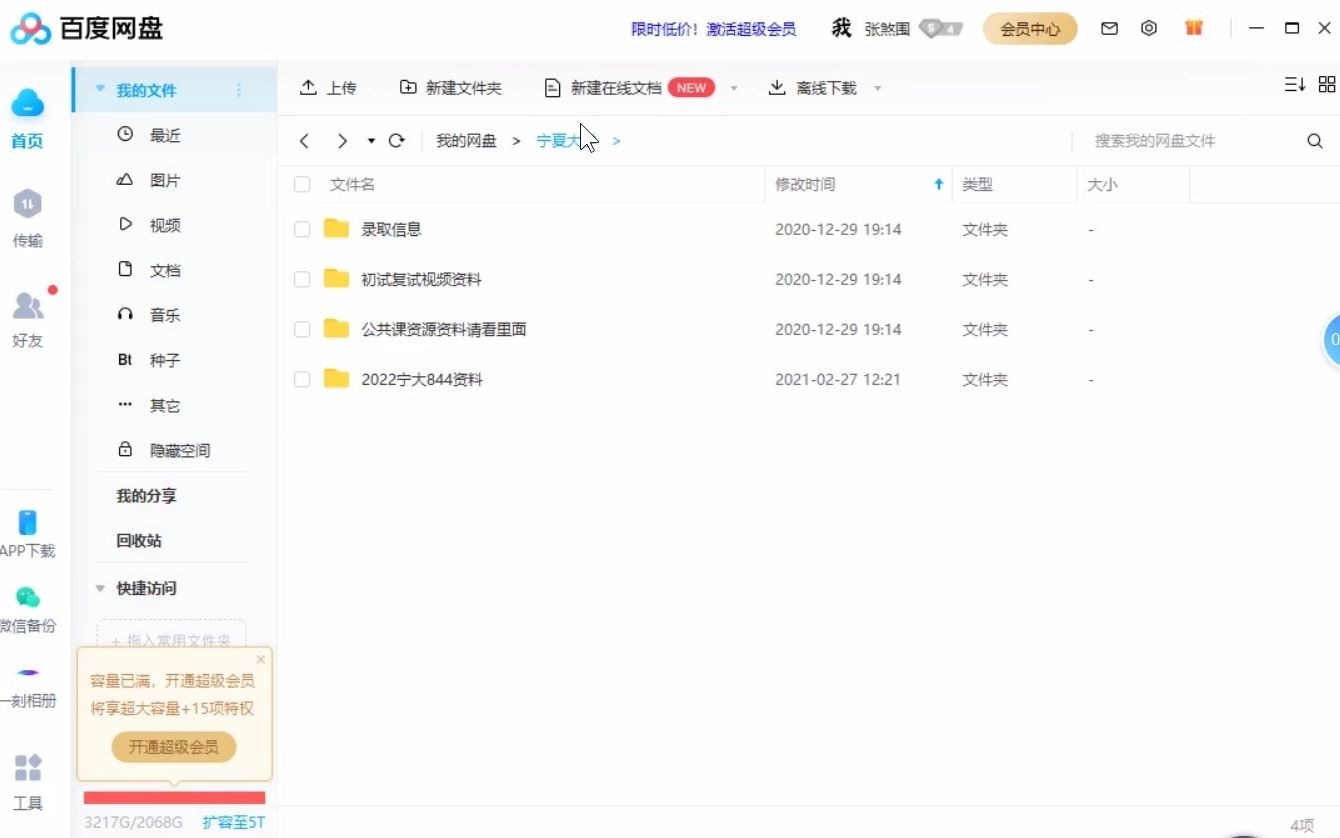This screenshot has width=1340, height=838.
Task: Open the 初试复试视频资料 folder name
Action: click(x=421, y=279)
